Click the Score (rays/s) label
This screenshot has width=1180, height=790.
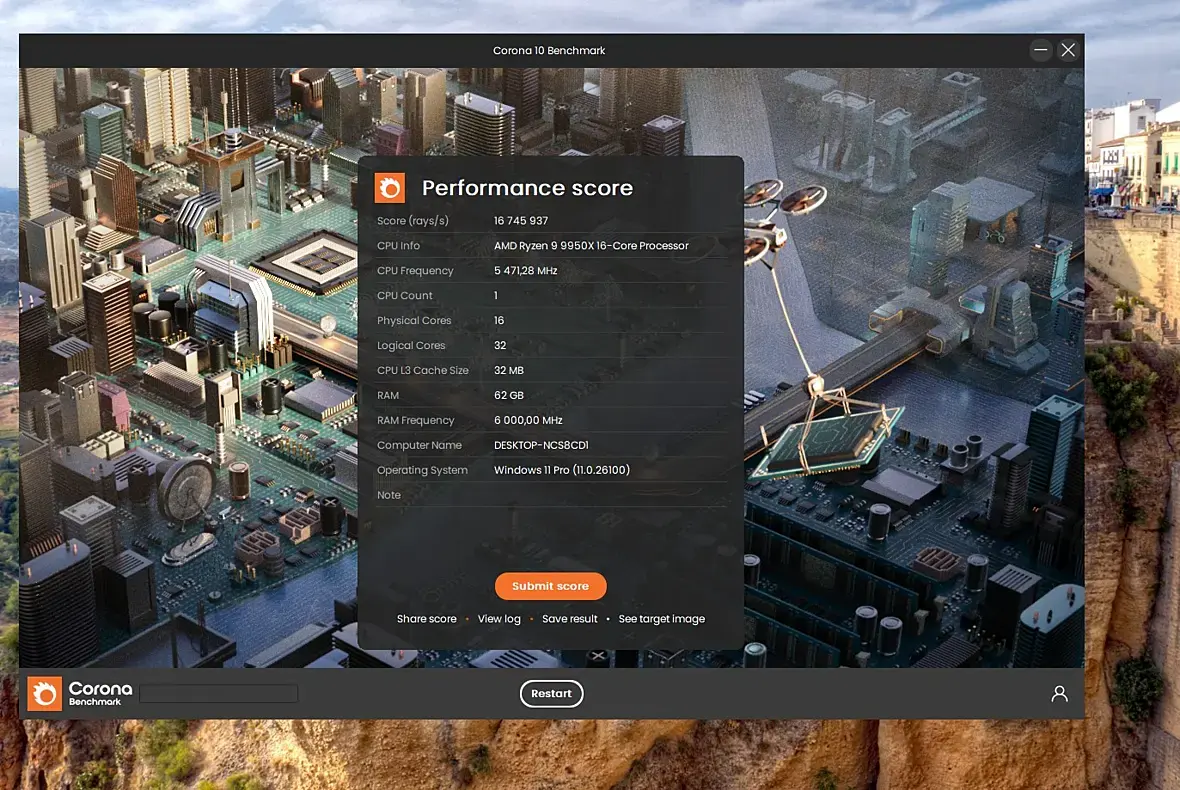(x=412, y=221)
